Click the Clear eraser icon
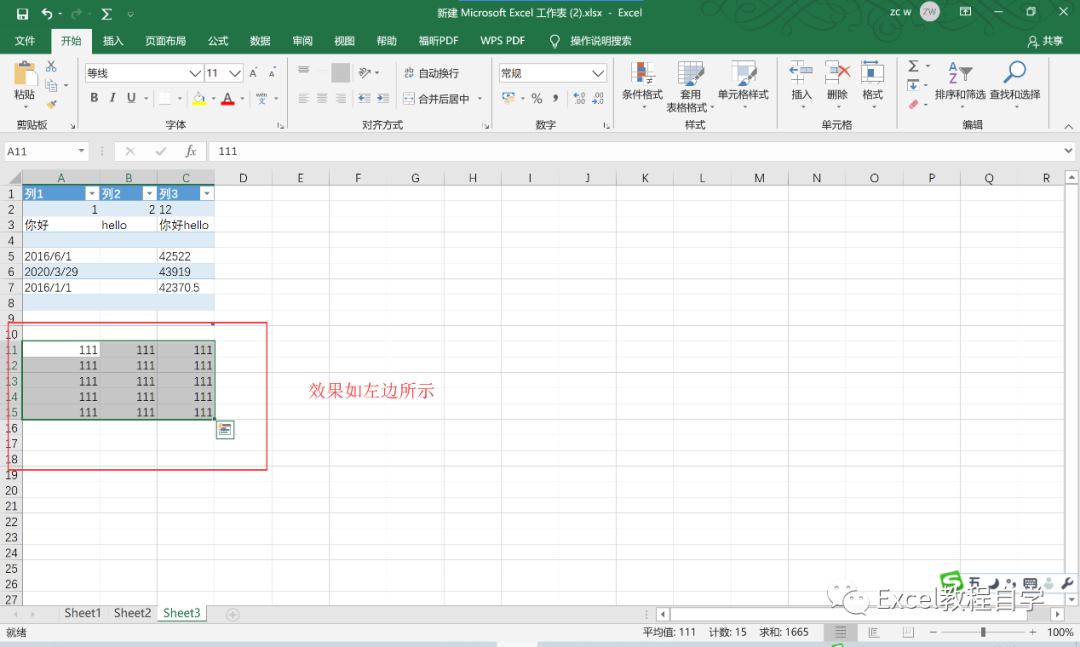Viewport: 1080px width, 647px height. pos(913,105)
